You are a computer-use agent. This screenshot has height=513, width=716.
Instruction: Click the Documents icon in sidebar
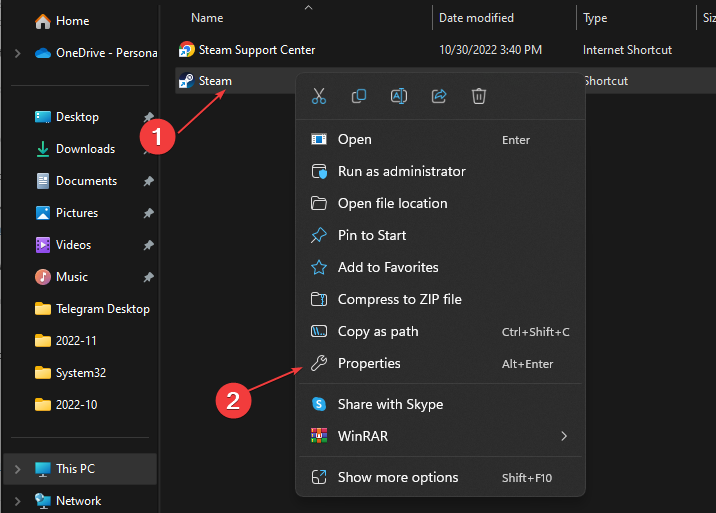[43, 181]
